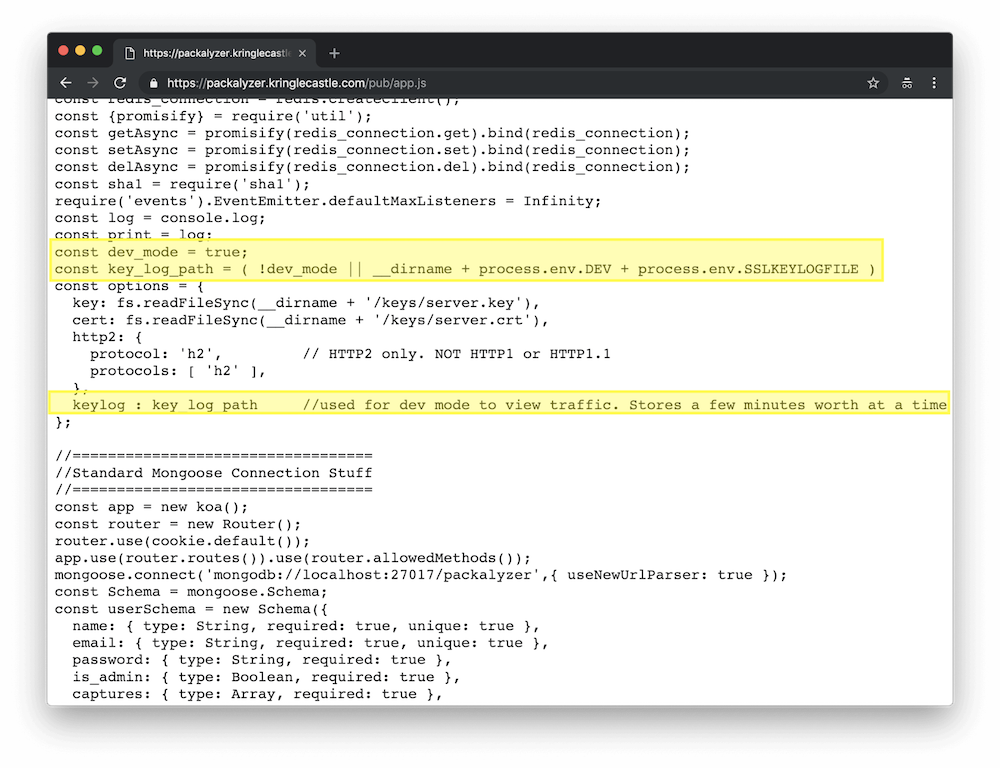
Task: Click the 'router.use(cookie.default());' line
Action: pyautogui.click(x=182, y=541)
